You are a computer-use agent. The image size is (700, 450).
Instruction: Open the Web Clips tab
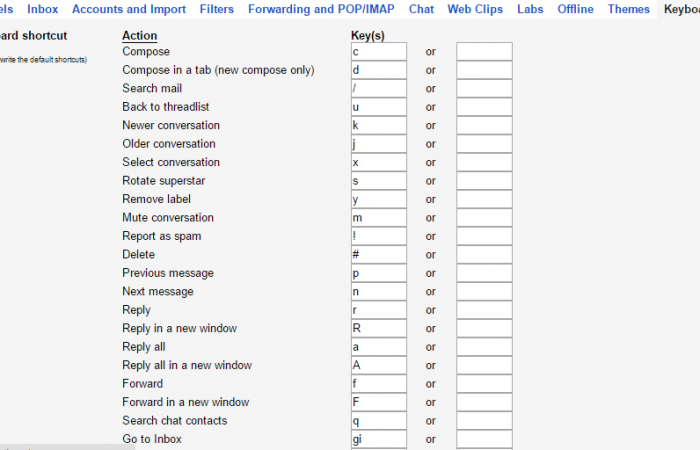click(x=475, y=9)
